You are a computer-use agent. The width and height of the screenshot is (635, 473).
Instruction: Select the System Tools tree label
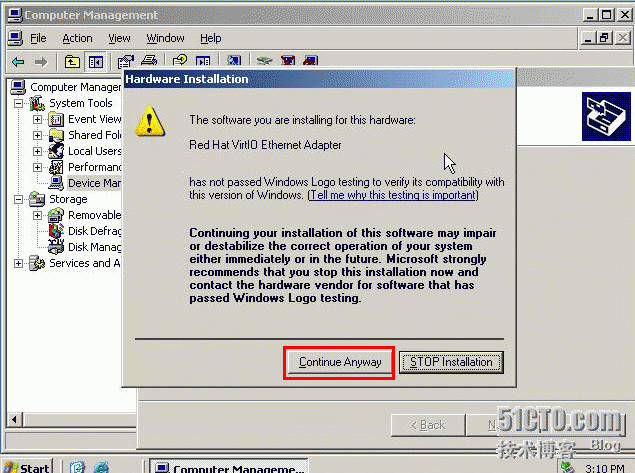click(81, 103)
